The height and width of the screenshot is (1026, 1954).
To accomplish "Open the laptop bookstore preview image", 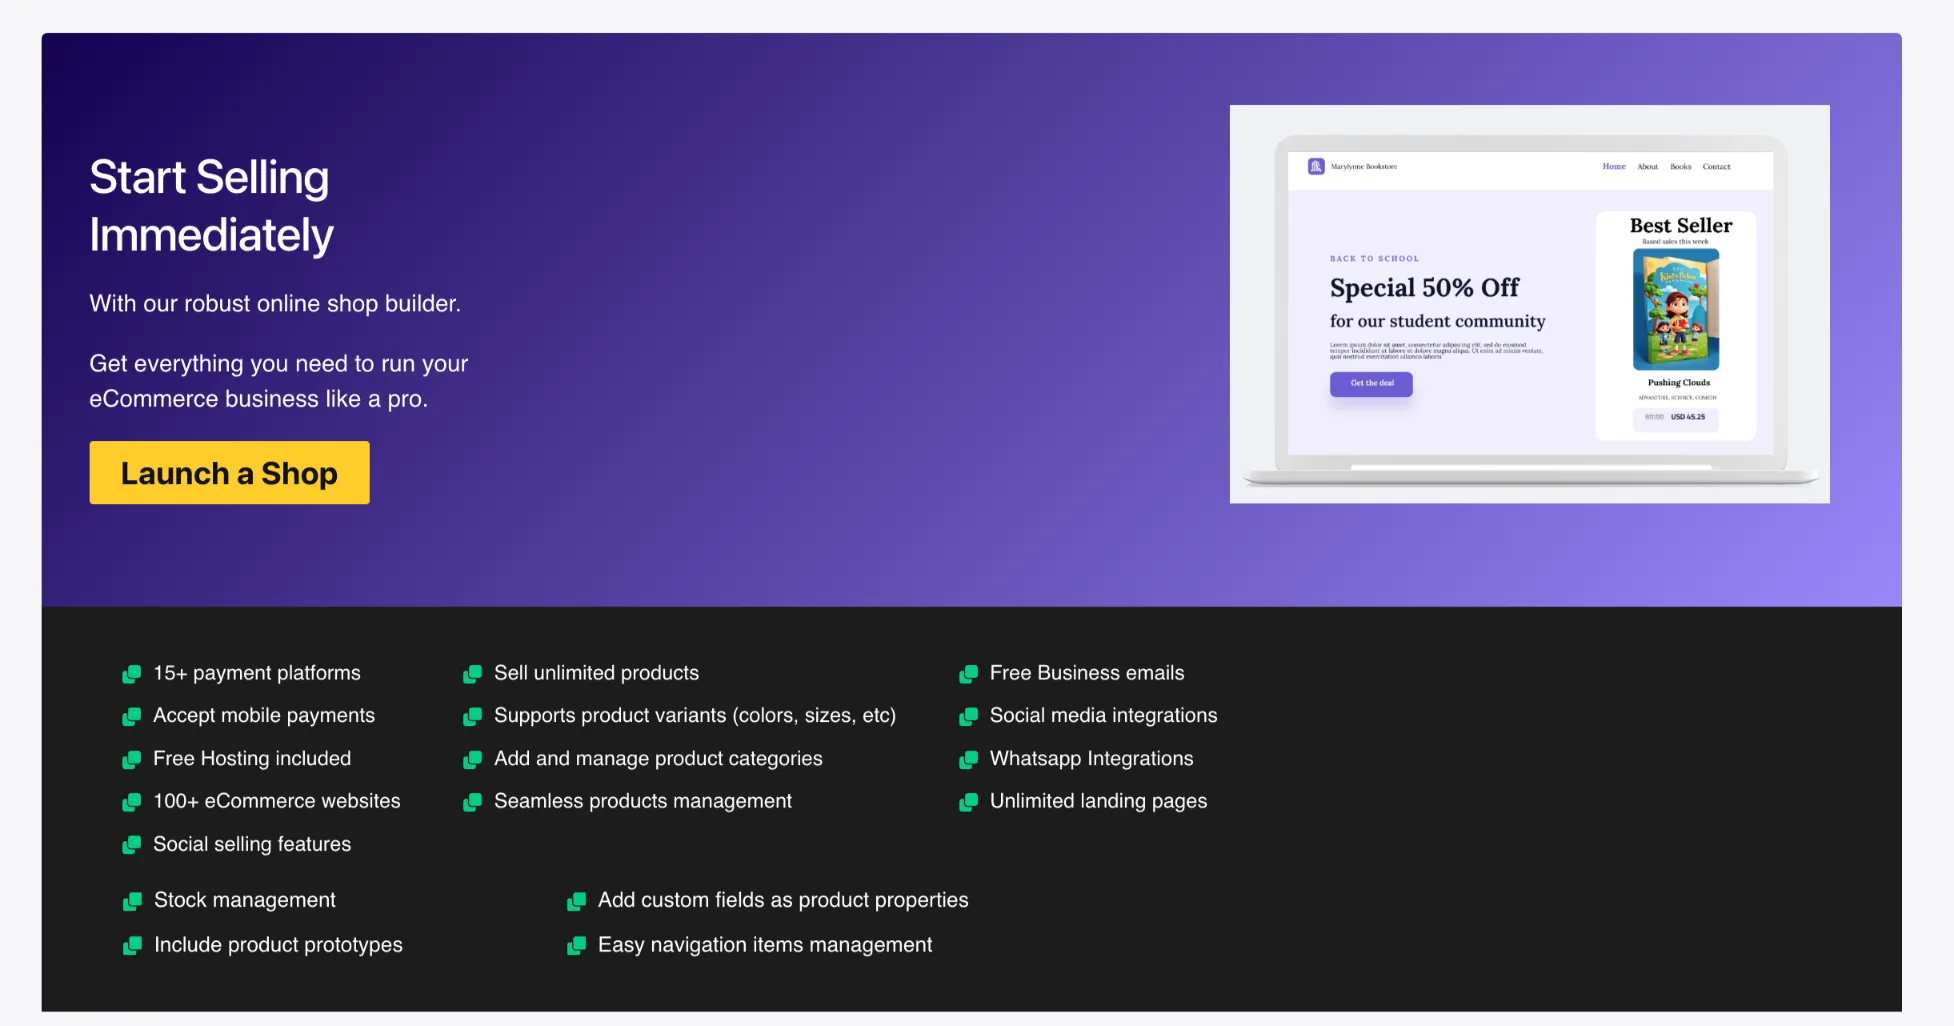I will point(1529,304).
